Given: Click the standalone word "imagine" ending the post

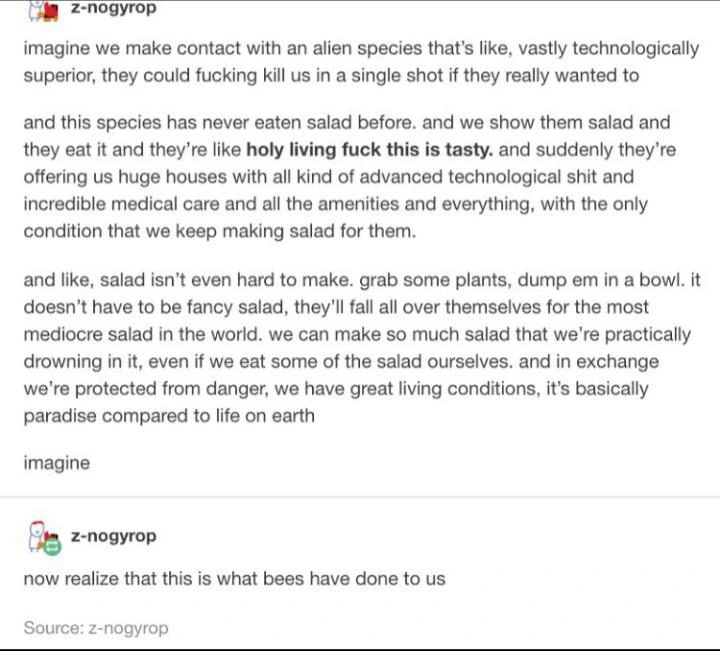Looking at the screenshot, I should point(56,462).
